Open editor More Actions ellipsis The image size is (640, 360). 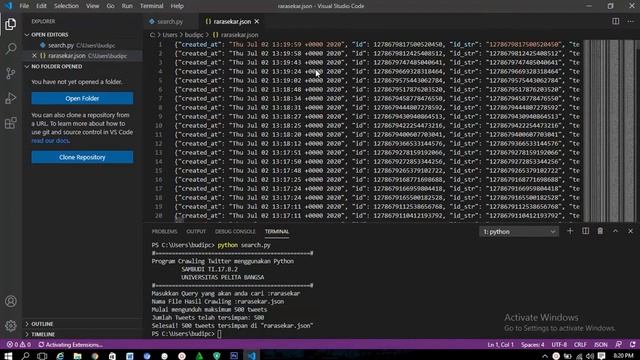(631, 21)
